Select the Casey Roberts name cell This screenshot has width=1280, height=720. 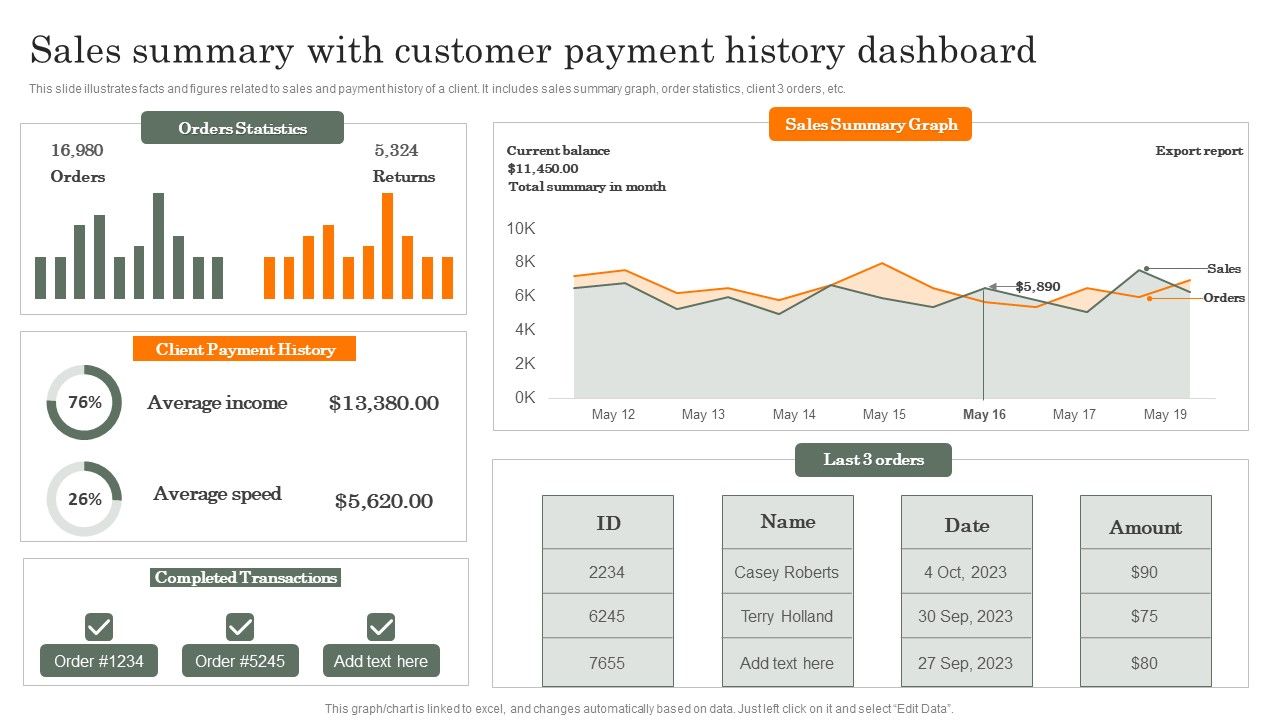pyautogui.click(x=788, y=572)
